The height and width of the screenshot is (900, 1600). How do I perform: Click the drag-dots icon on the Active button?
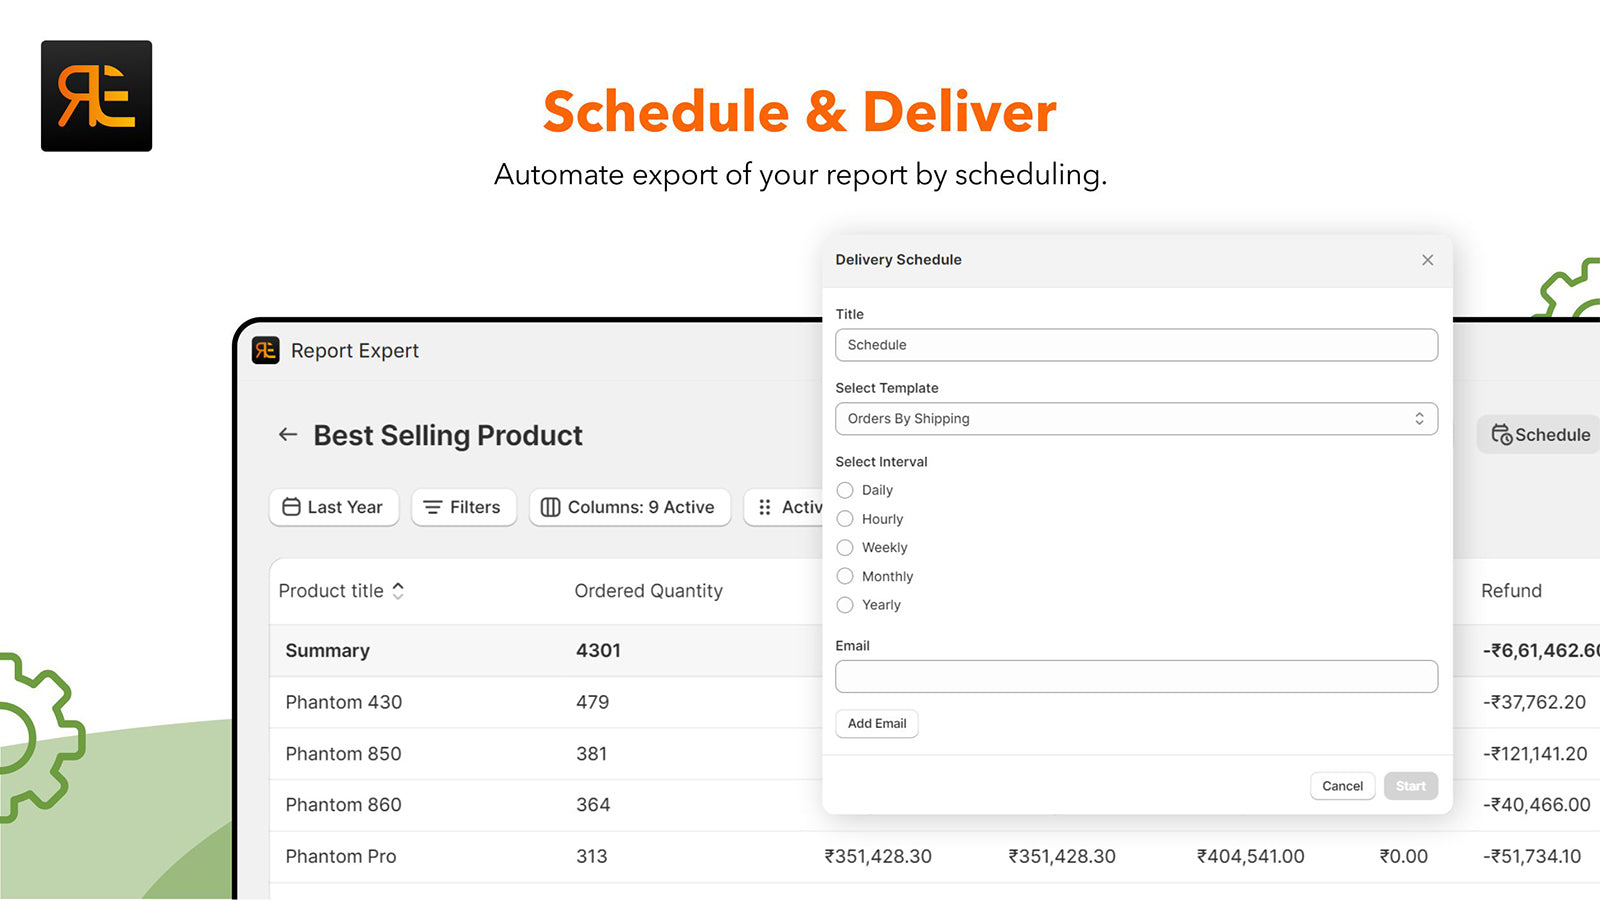coord(765,507)
